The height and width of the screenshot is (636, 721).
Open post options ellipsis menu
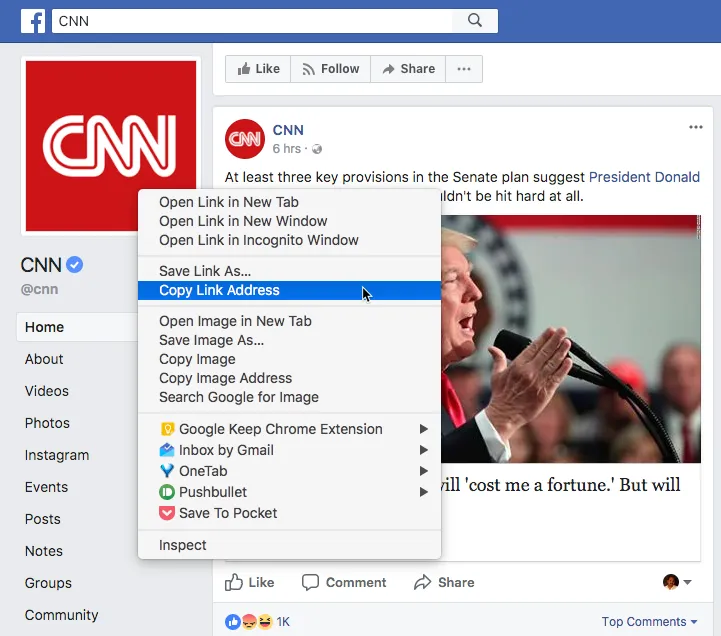point(696,127)
